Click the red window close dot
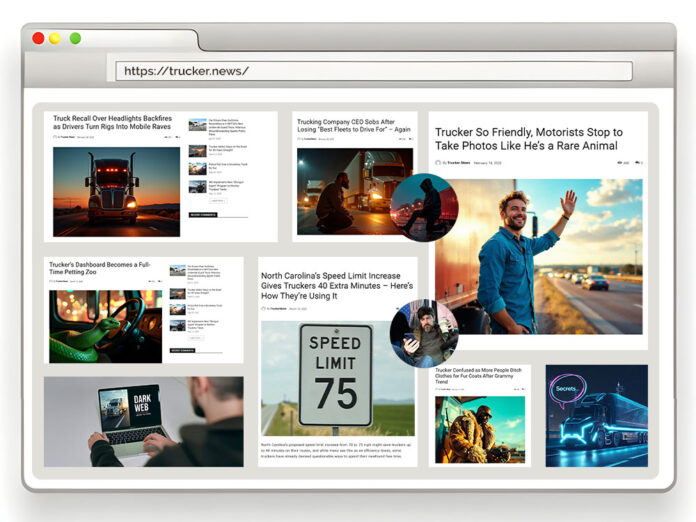The height and width of the screenshot is (522, 696). pyautogui.click(x=38, y=38)
